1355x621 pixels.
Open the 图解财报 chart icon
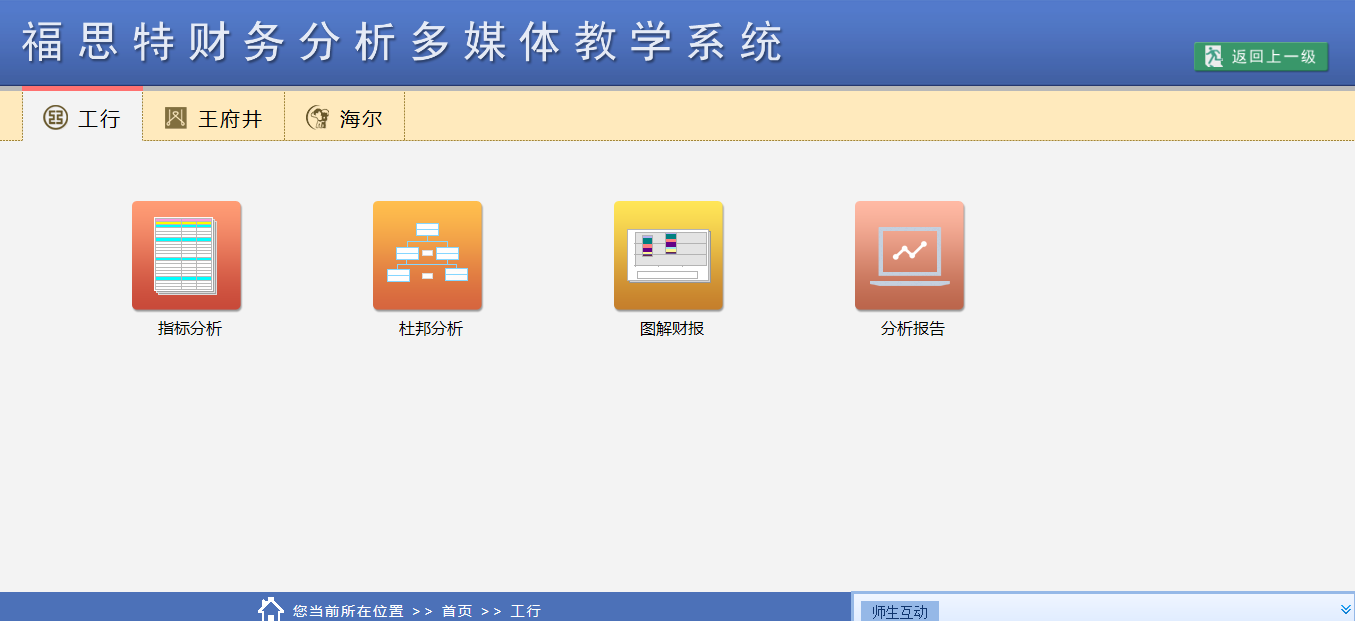(668, 255)
